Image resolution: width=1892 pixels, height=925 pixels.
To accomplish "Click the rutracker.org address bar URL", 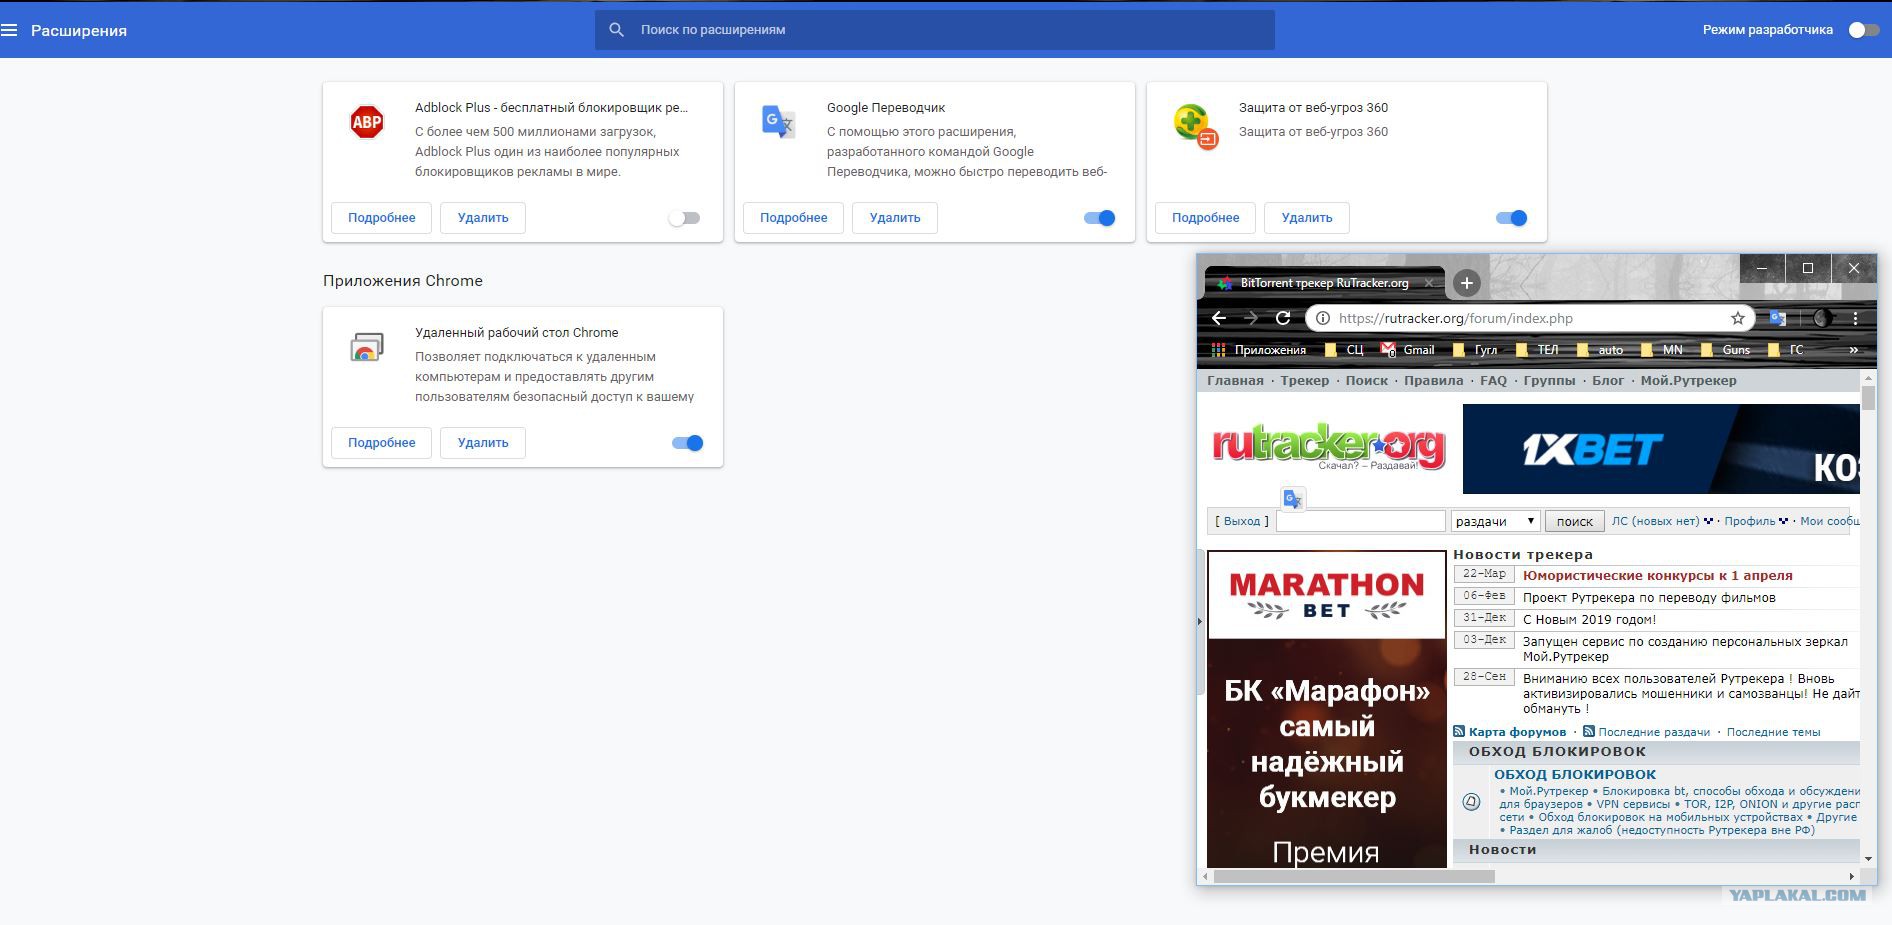I will coord(1455,318).
